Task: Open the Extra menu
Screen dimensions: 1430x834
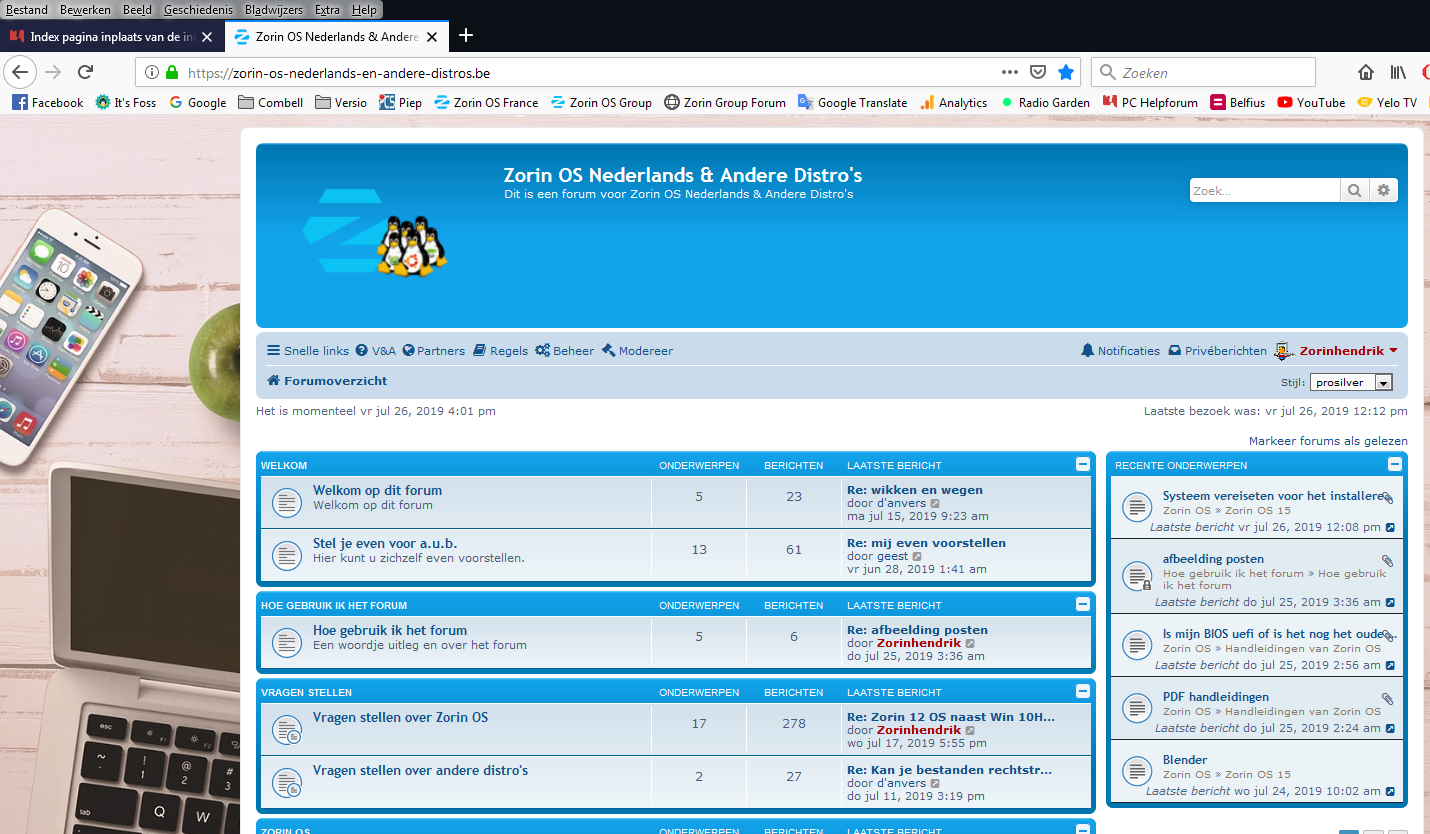Action: point(327,10)
